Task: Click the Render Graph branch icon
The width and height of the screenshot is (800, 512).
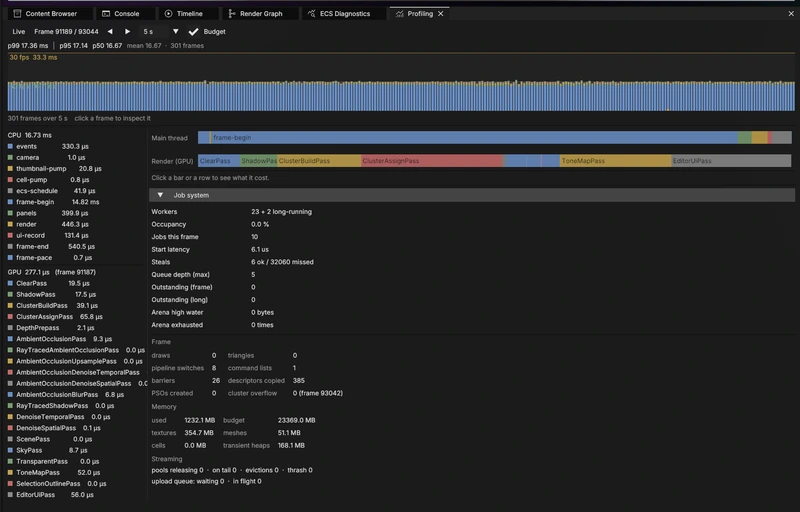Action: click(x=232, y=14)
